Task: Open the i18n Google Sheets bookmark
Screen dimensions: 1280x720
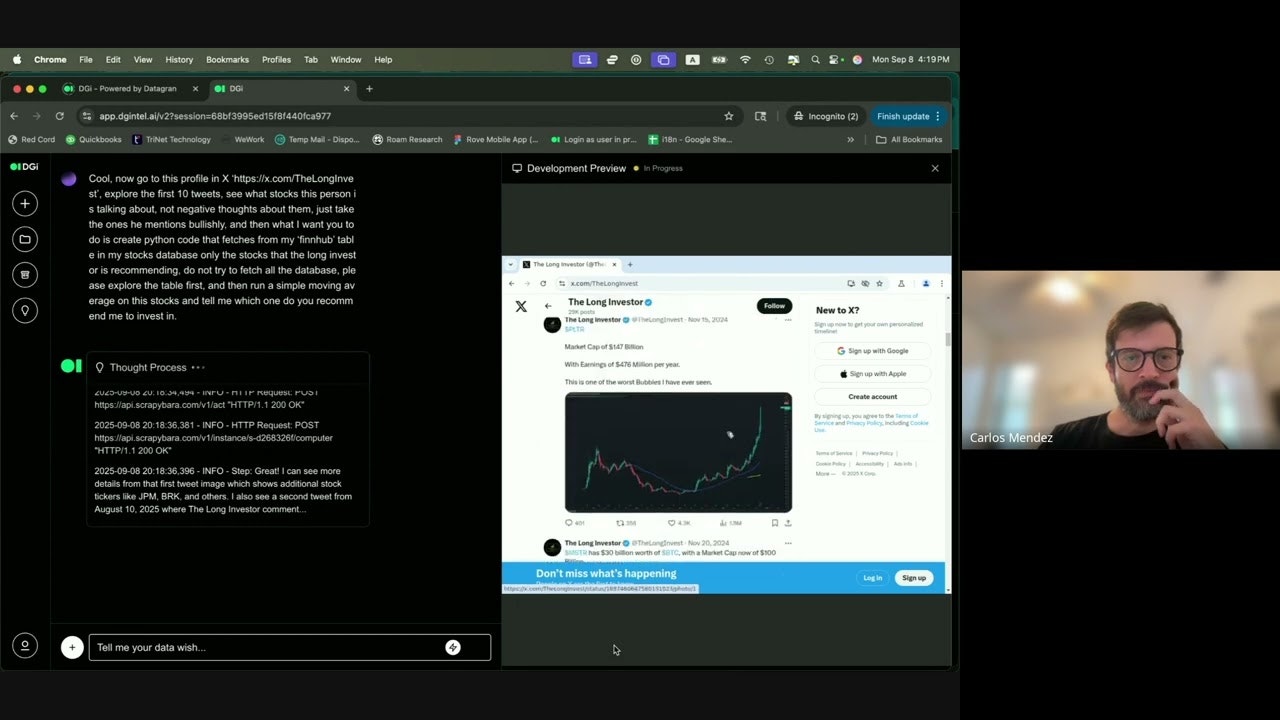Action: click(x=690, y=140)
